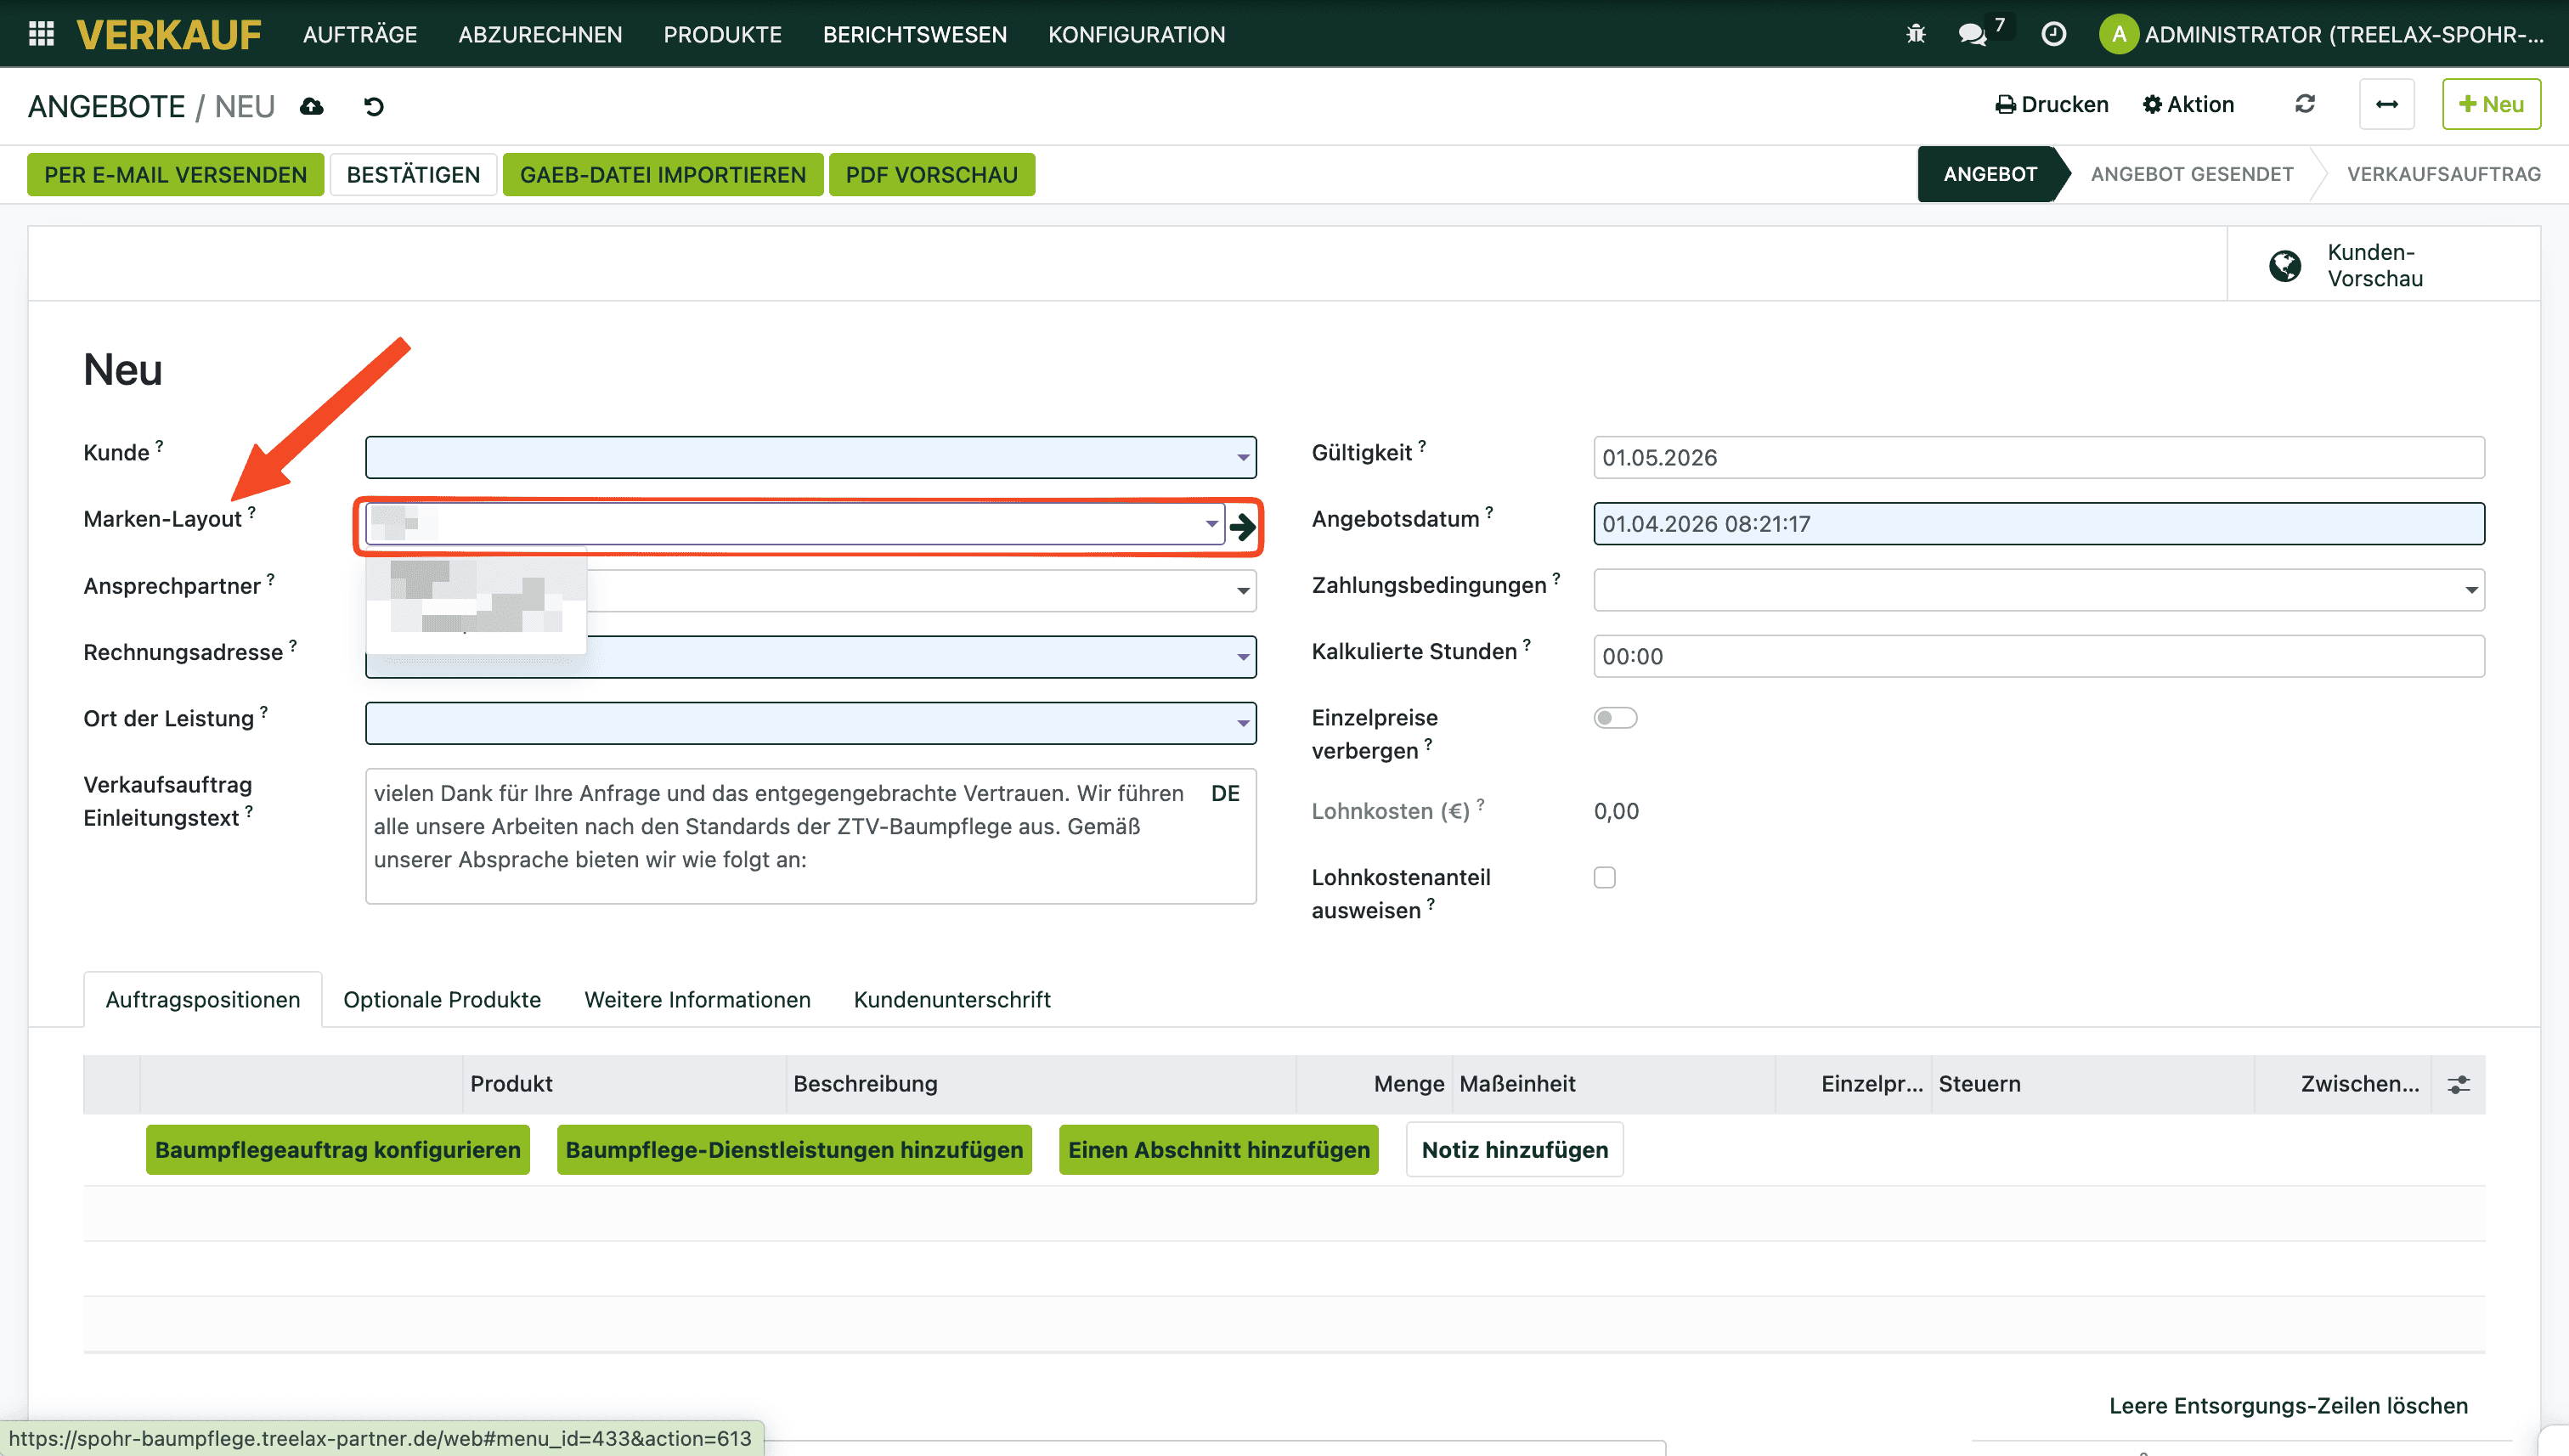Open the activities clock icon

tap(2053, 34)
